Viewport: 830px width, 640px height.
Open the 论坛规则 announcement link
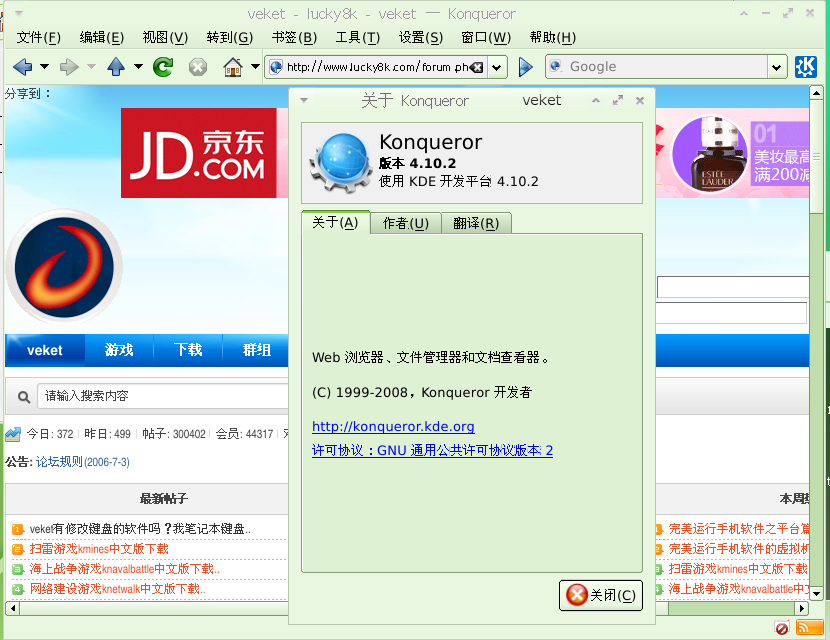pyautogui.click(x=82, y=462)
